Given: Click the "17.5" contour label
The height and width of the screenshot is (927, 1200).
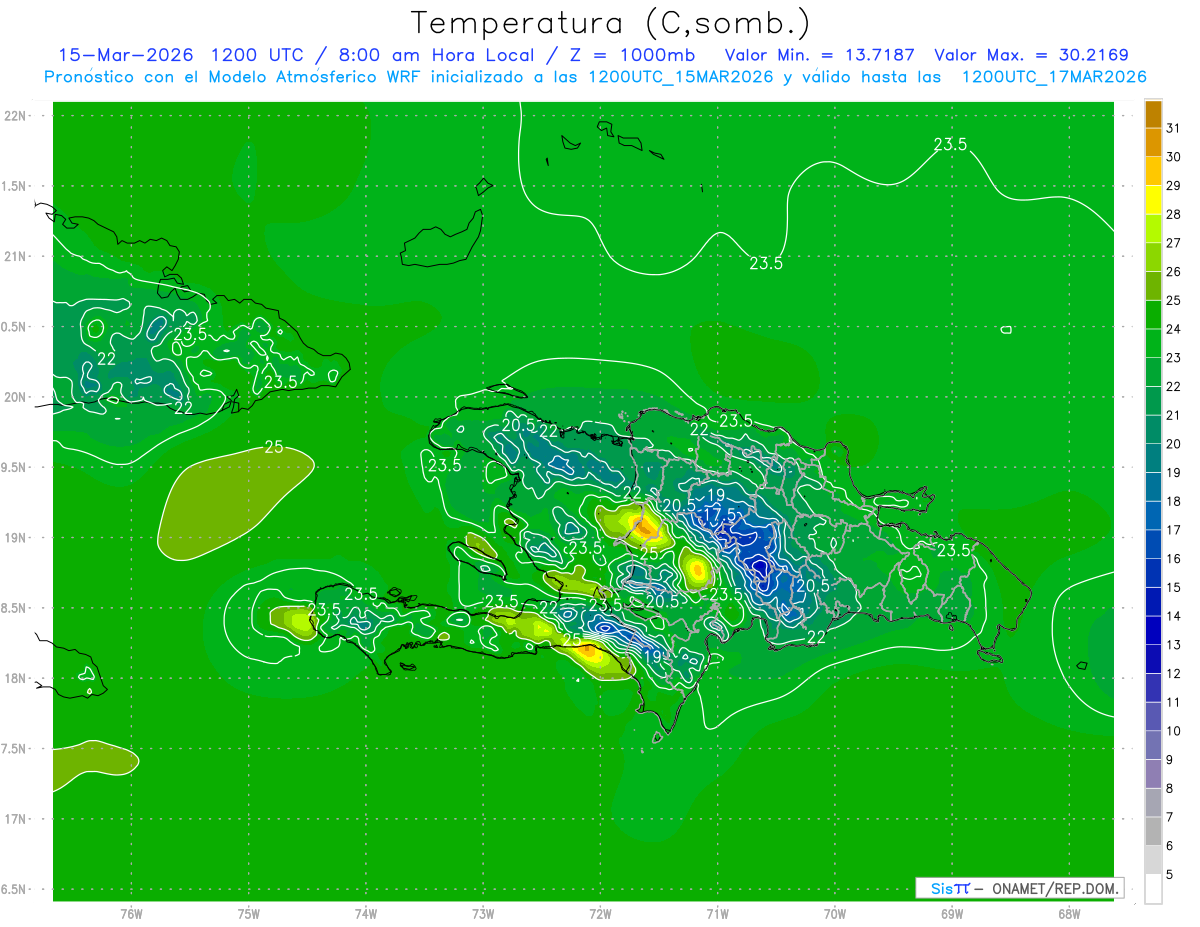Looking at the screenshot, I should pyautogui.click(x=720, y=514).
